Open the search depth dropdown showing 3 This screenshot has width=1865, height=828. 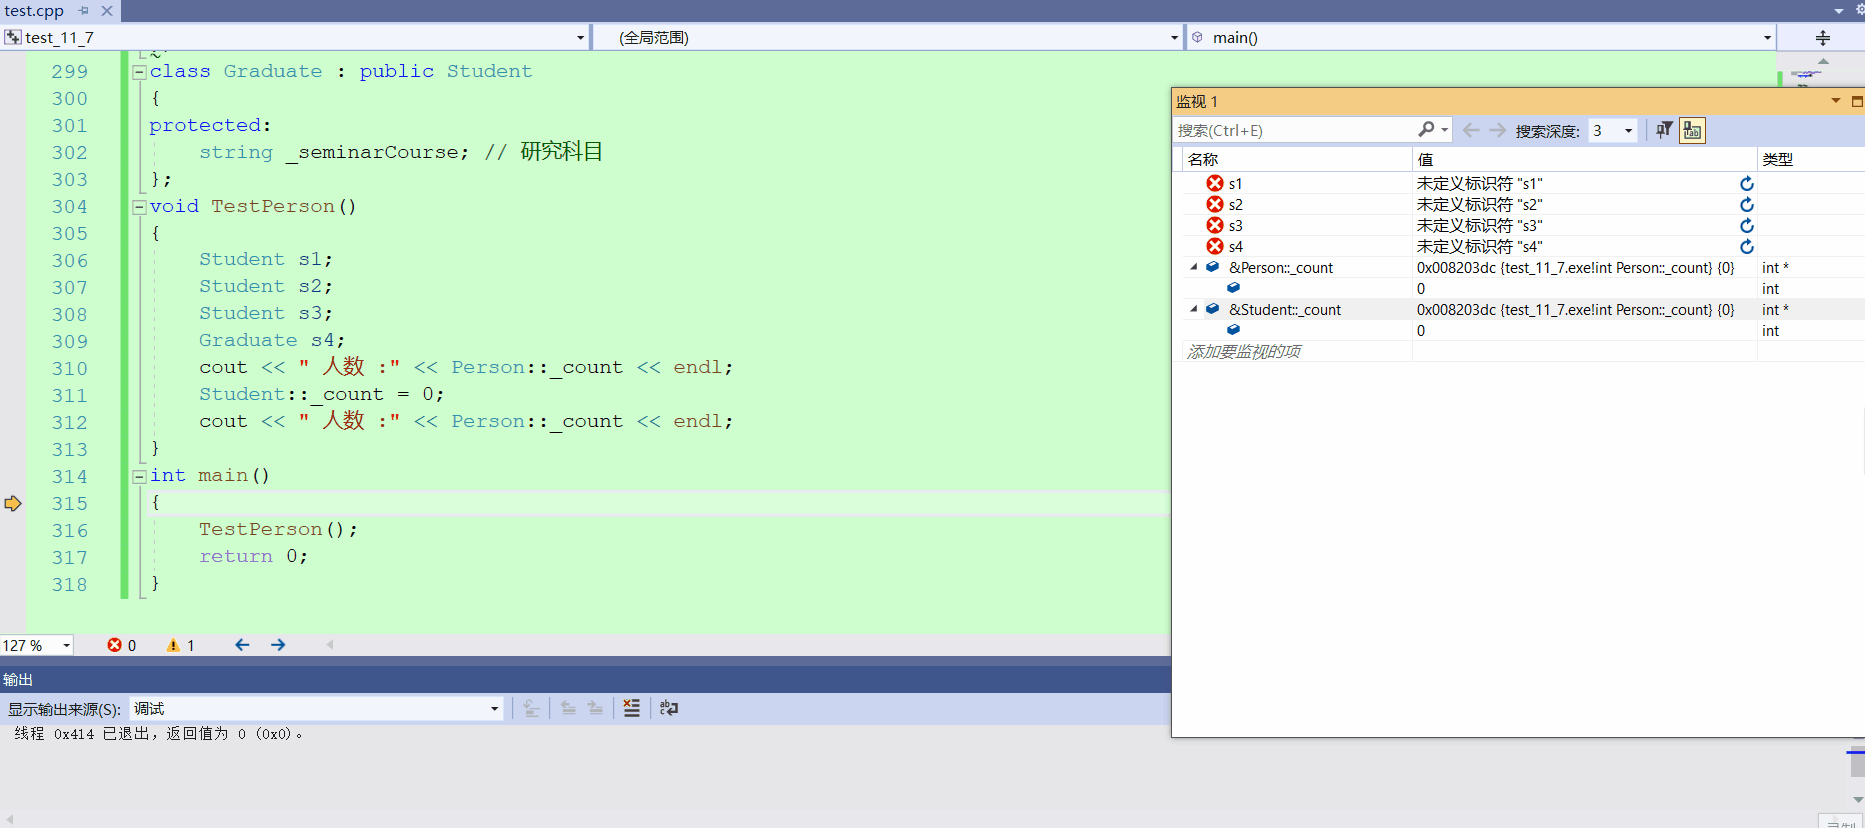click(x=1629, y=130)
